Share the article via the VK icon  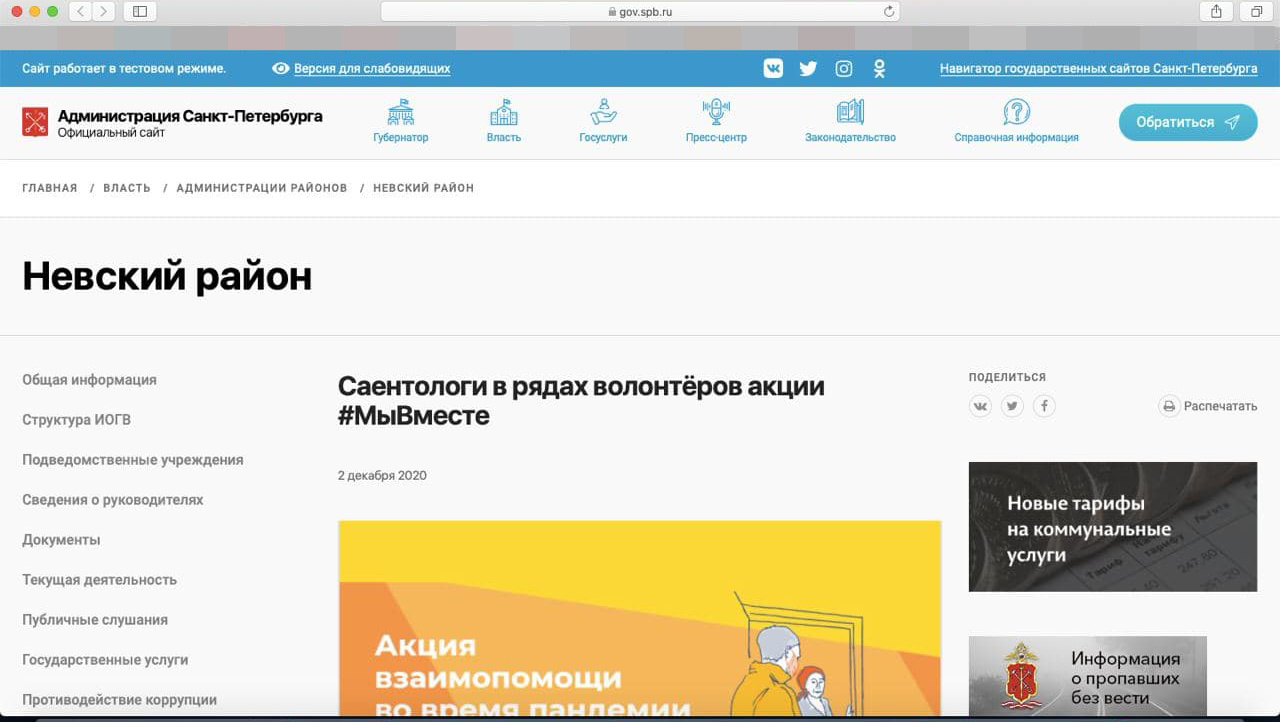click(980, 406)
